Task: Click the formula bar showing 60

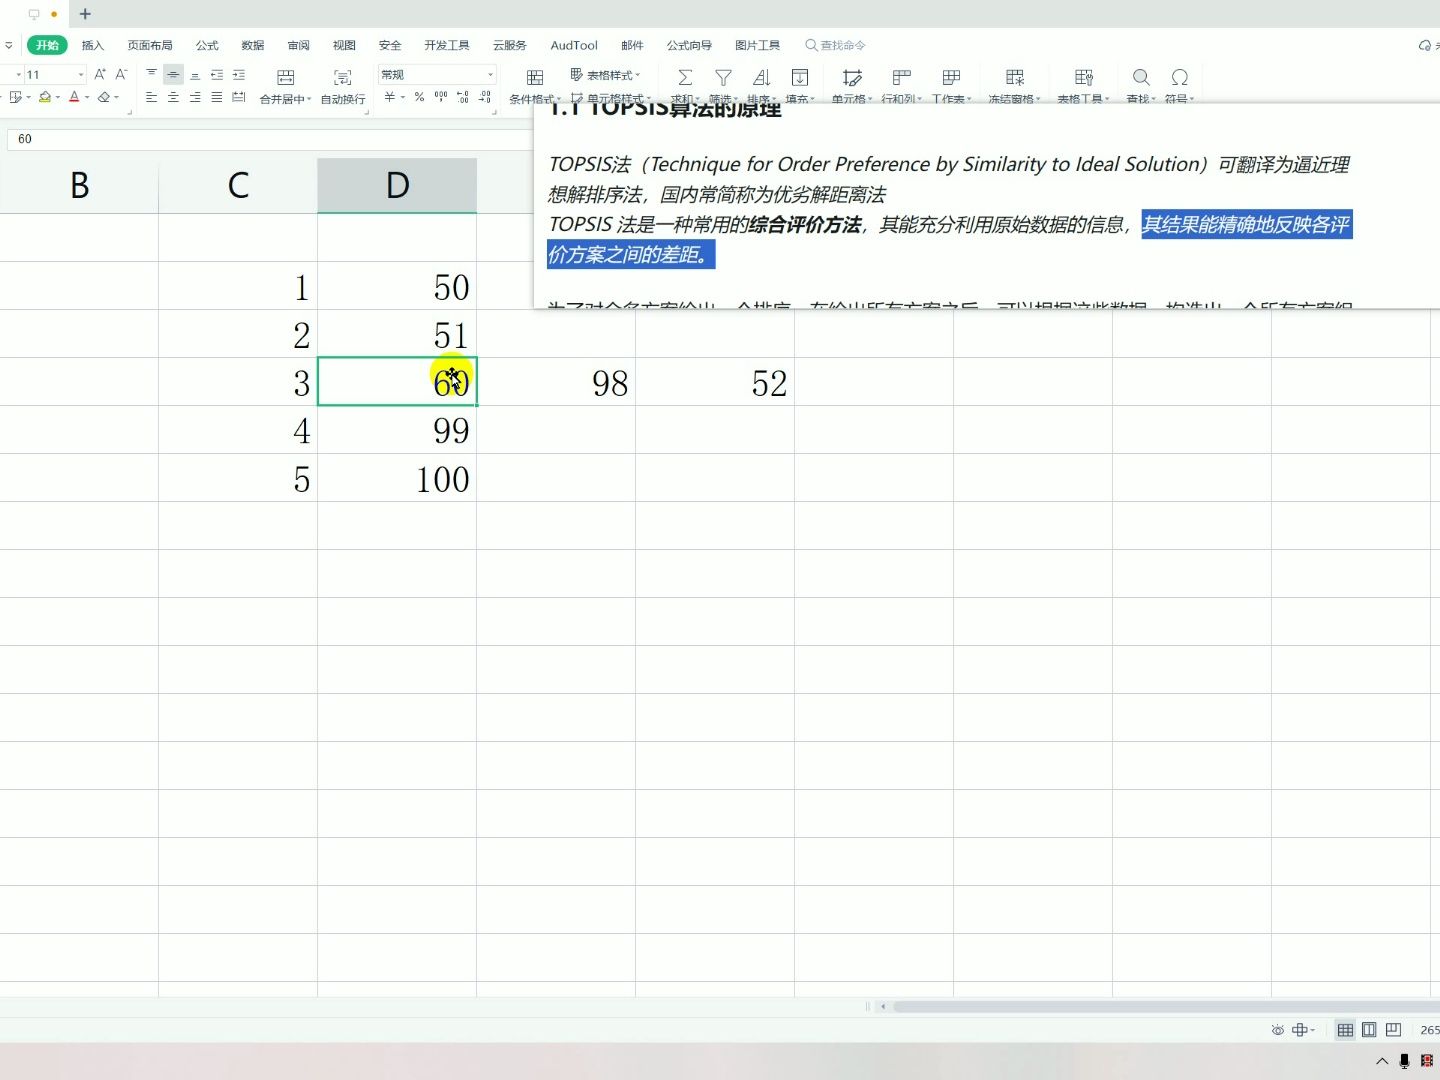Action: point(270,139)
